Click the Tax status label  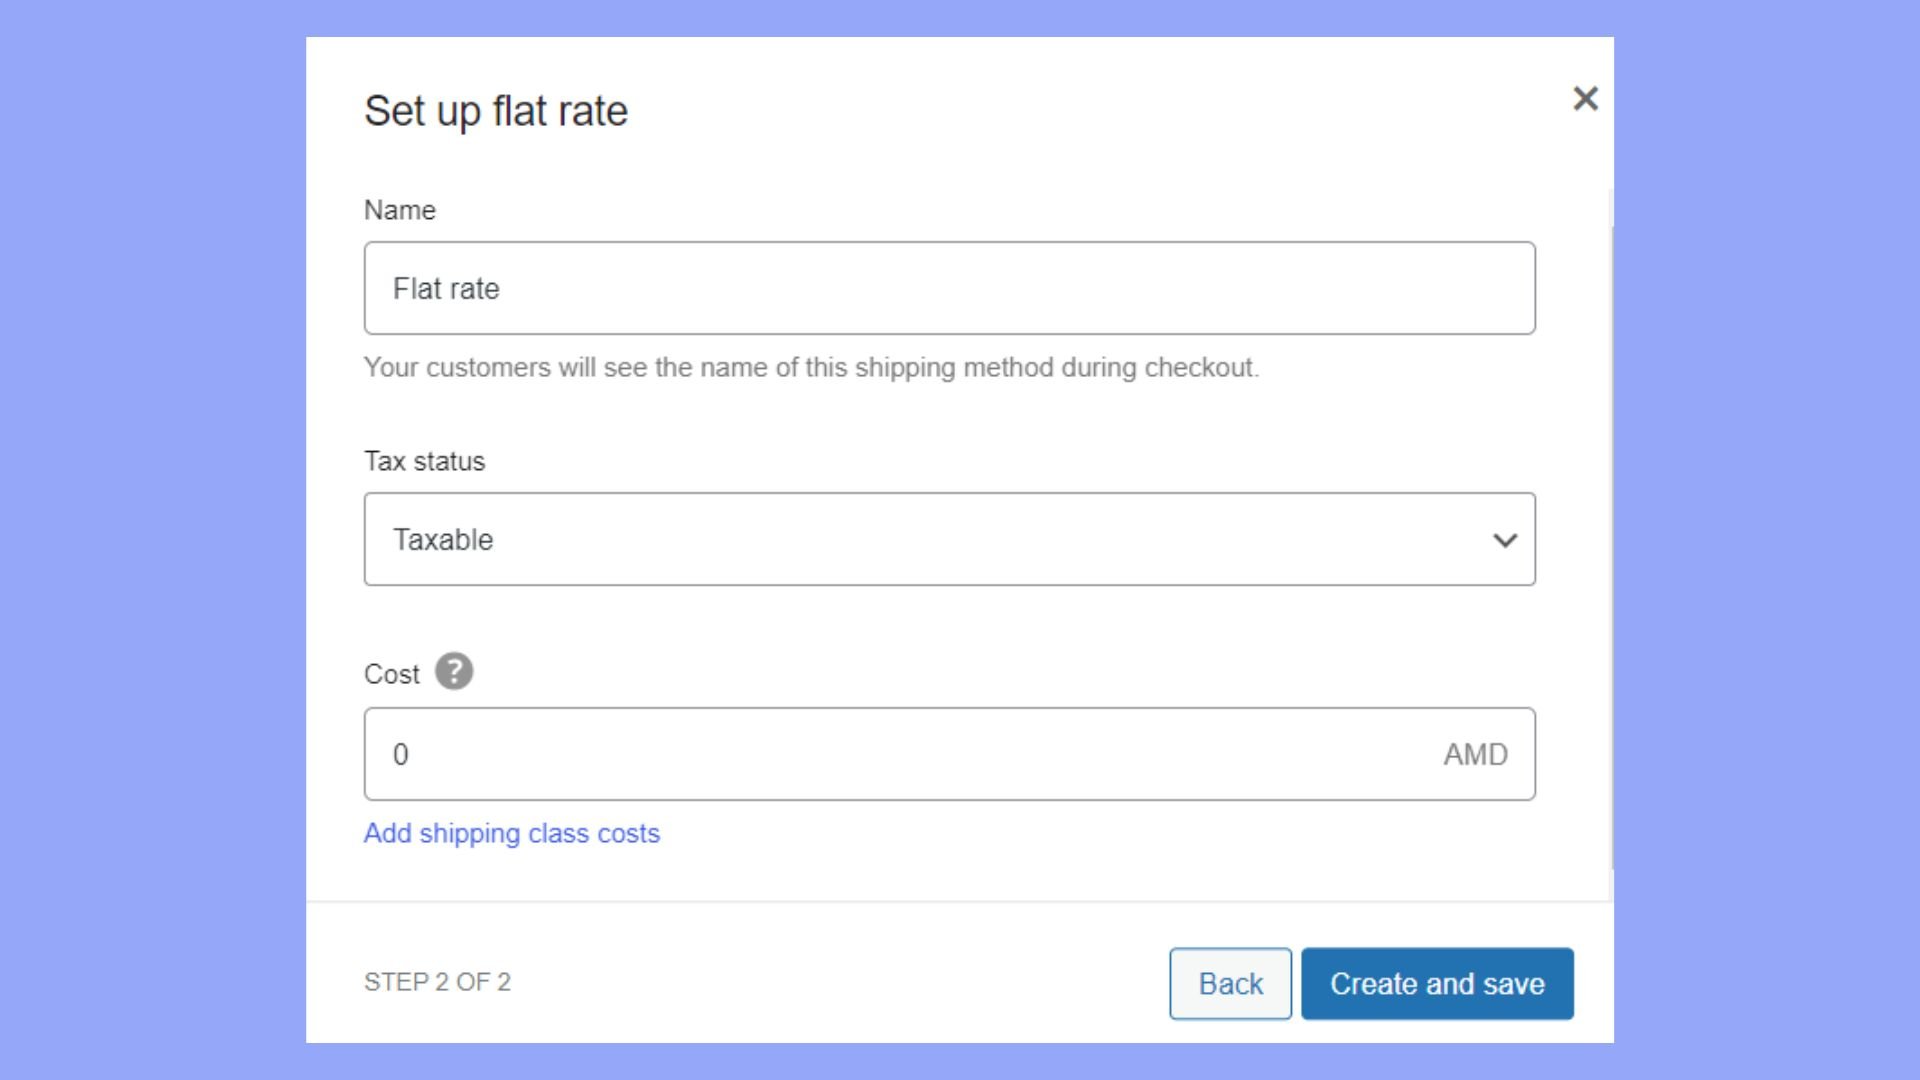click(424, 461)
